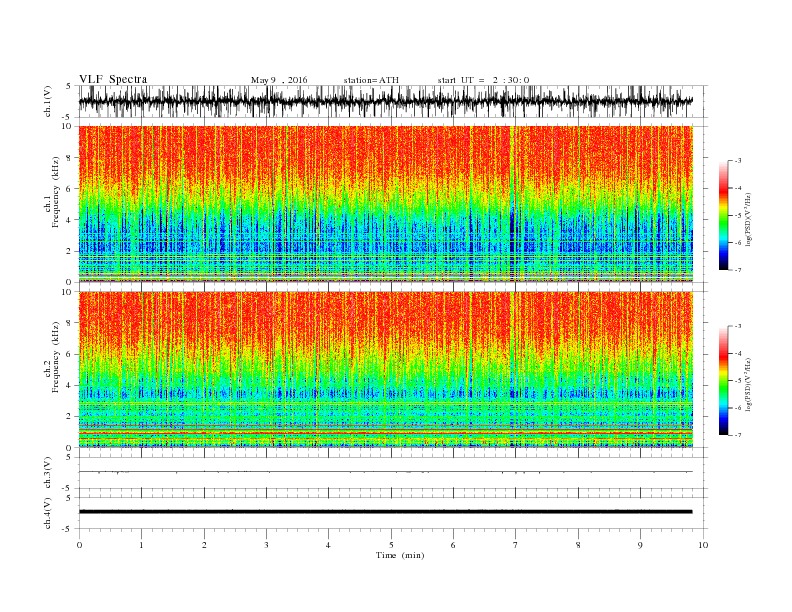This screenshot has height=612, width=792.
Task: Click the "8" kHz tick on ch.1 frequency axis
Action: tap(69, 158)
